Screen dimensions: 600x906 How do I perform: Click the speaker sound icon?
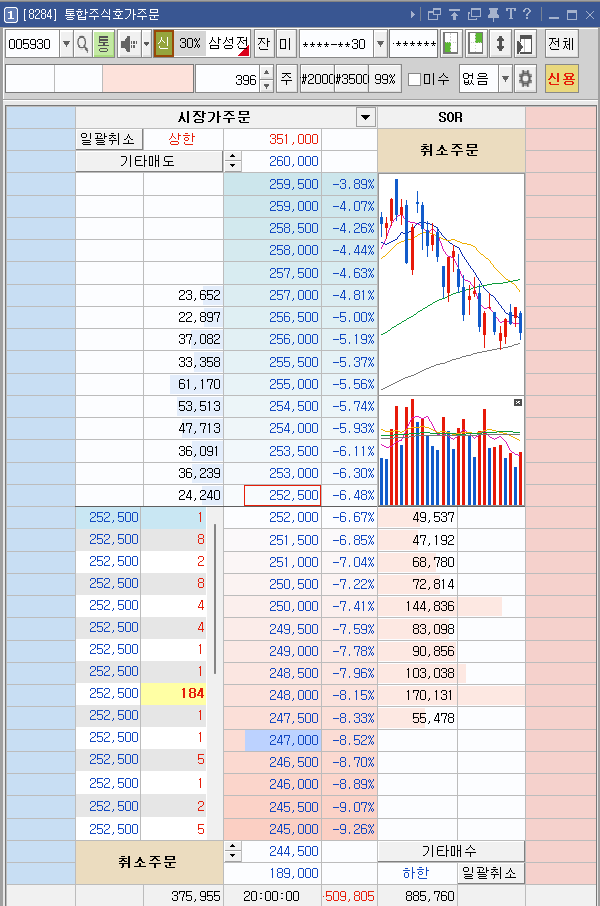(x=129, y=44)
